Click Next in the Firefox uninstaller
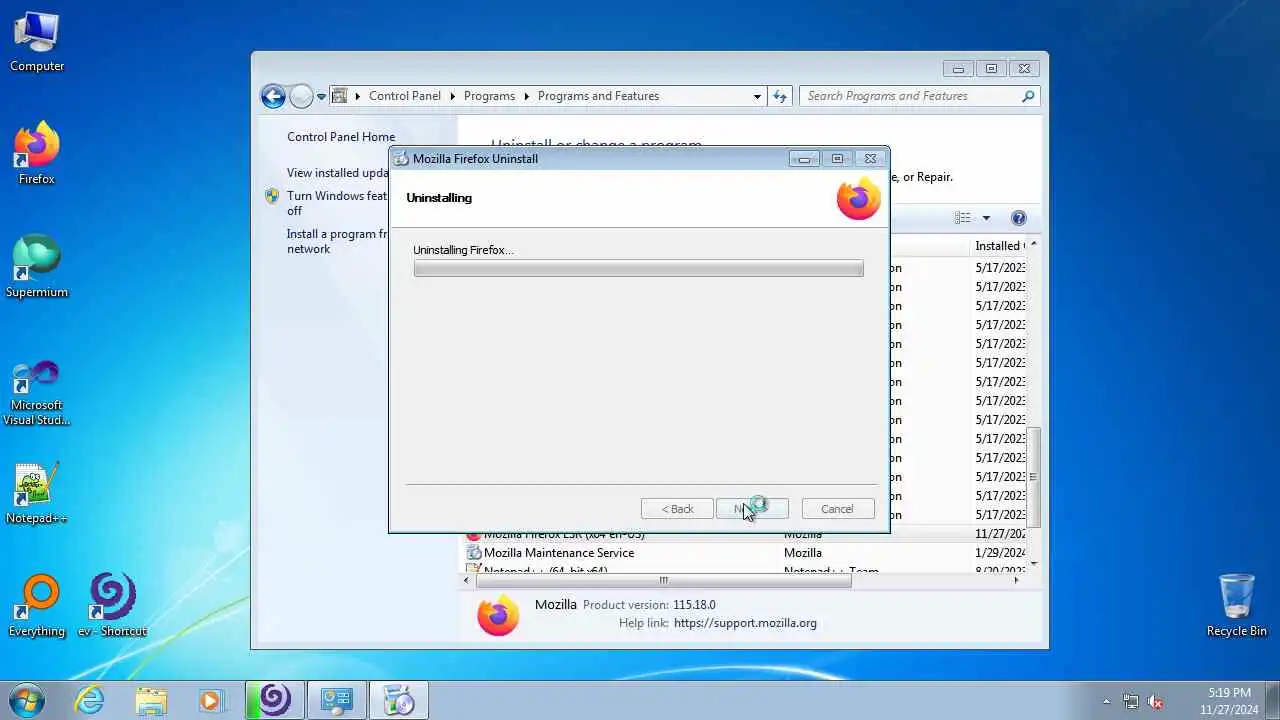This screenshot has height=720, width=1280. 752,509
